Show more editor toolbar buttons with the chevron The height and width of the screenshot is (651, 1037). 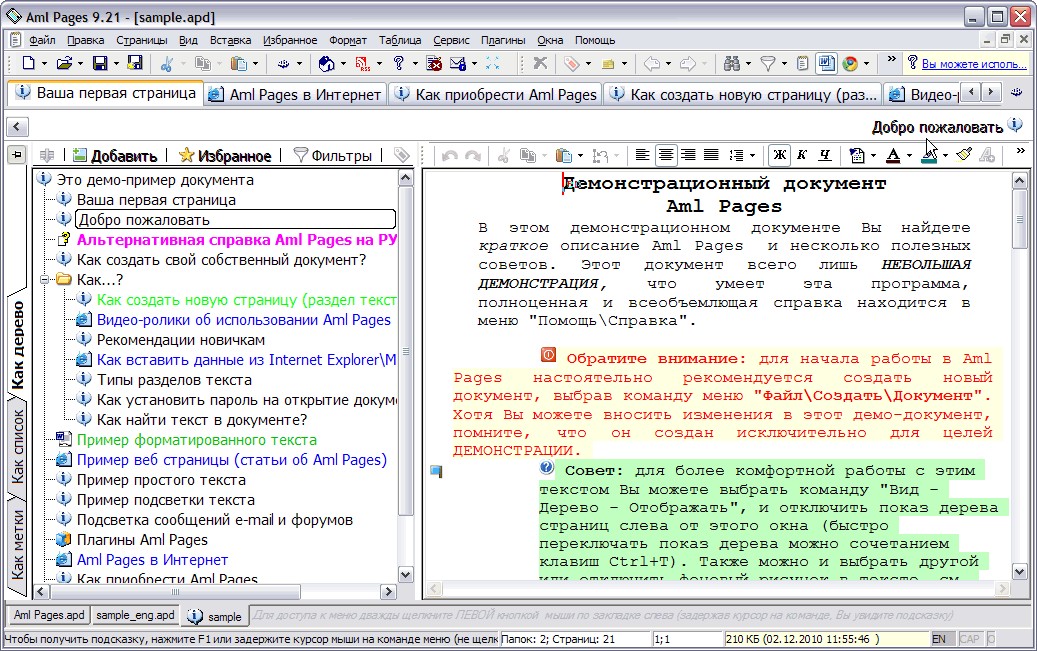(x=1020, y=152)
